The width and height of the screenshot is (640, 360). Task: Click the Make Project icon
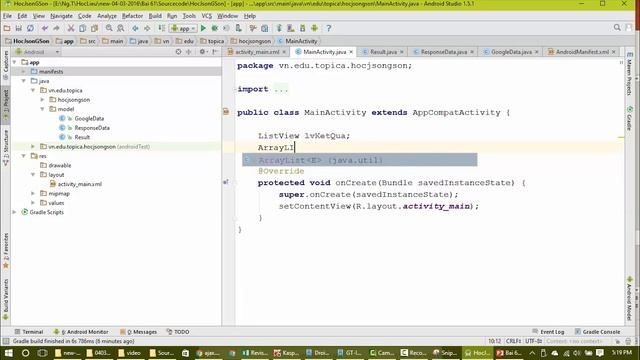pyautogui.click(x=162, y=28)
